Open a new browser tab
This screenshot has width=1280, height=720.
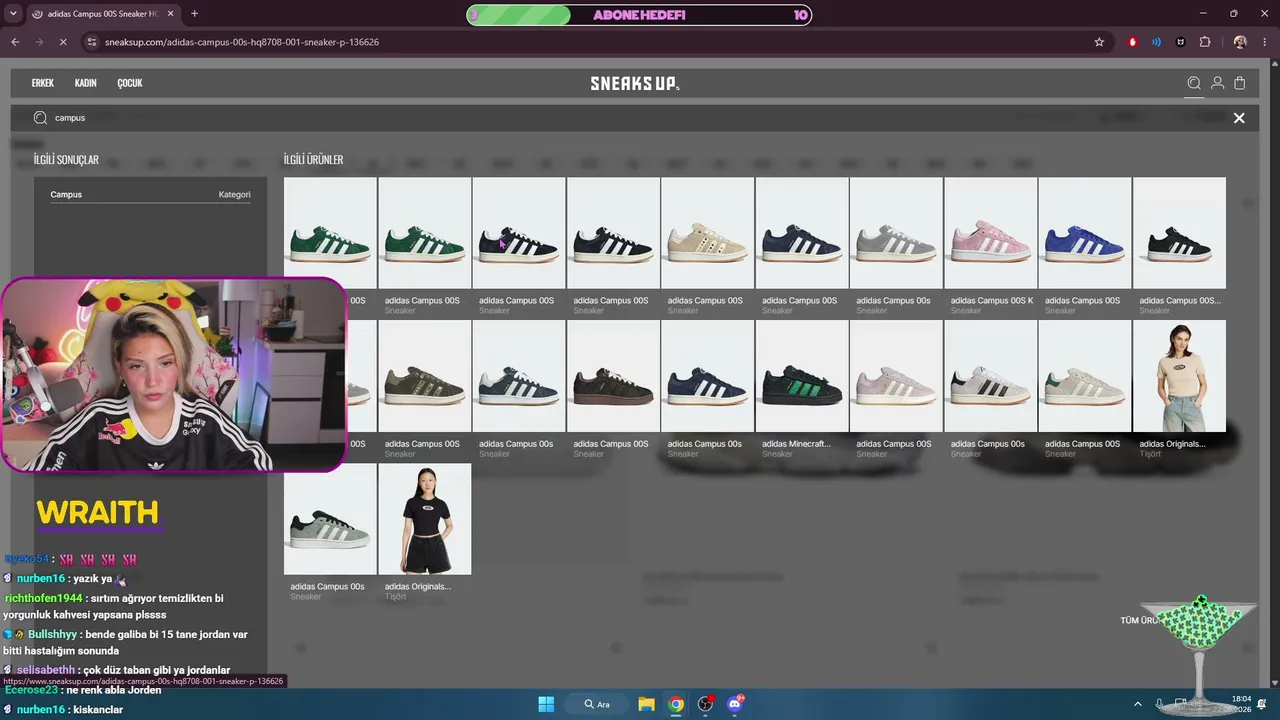tap(194, 14)
